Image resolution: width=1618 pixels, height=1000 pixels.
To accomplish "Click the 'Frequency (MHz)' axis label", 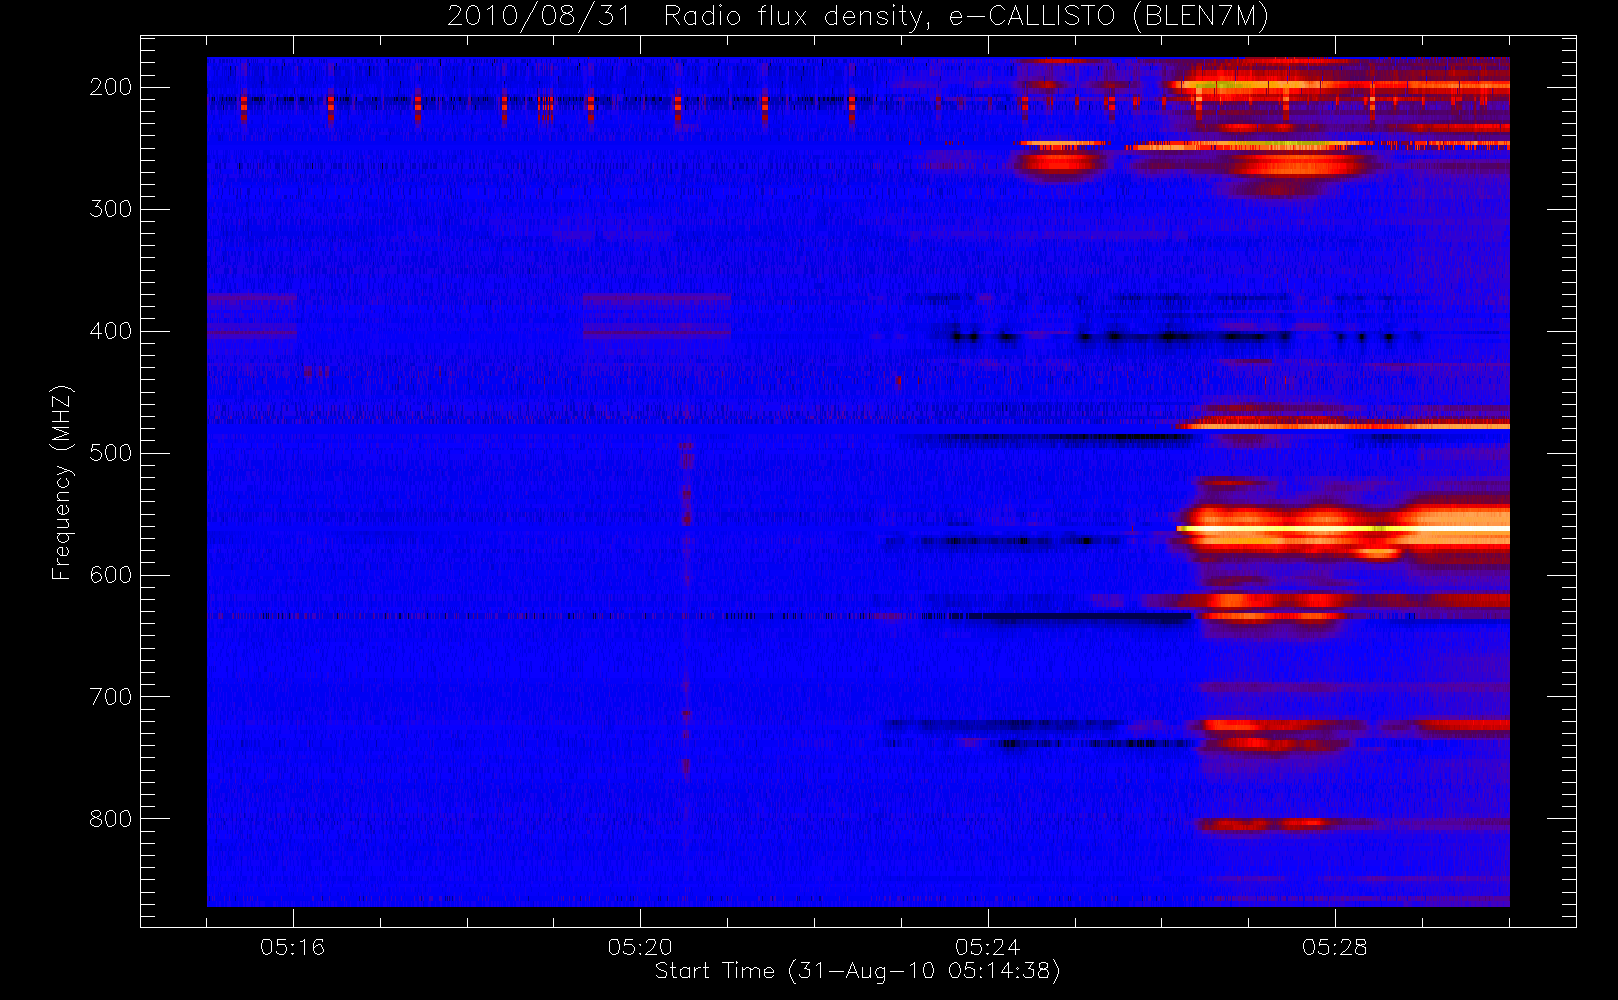I will [62, 482].
